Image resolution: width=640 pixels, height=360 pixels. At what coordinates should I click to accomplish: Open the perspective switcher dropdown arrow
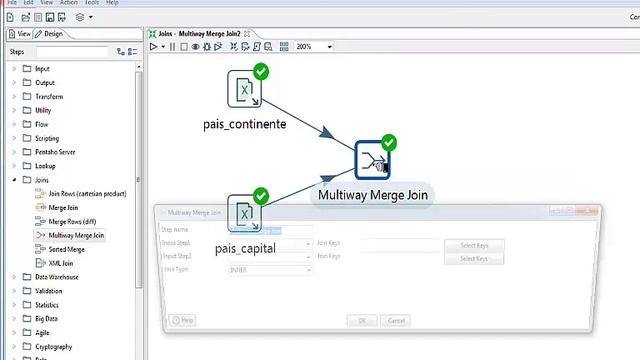click(x=91, y=17)
